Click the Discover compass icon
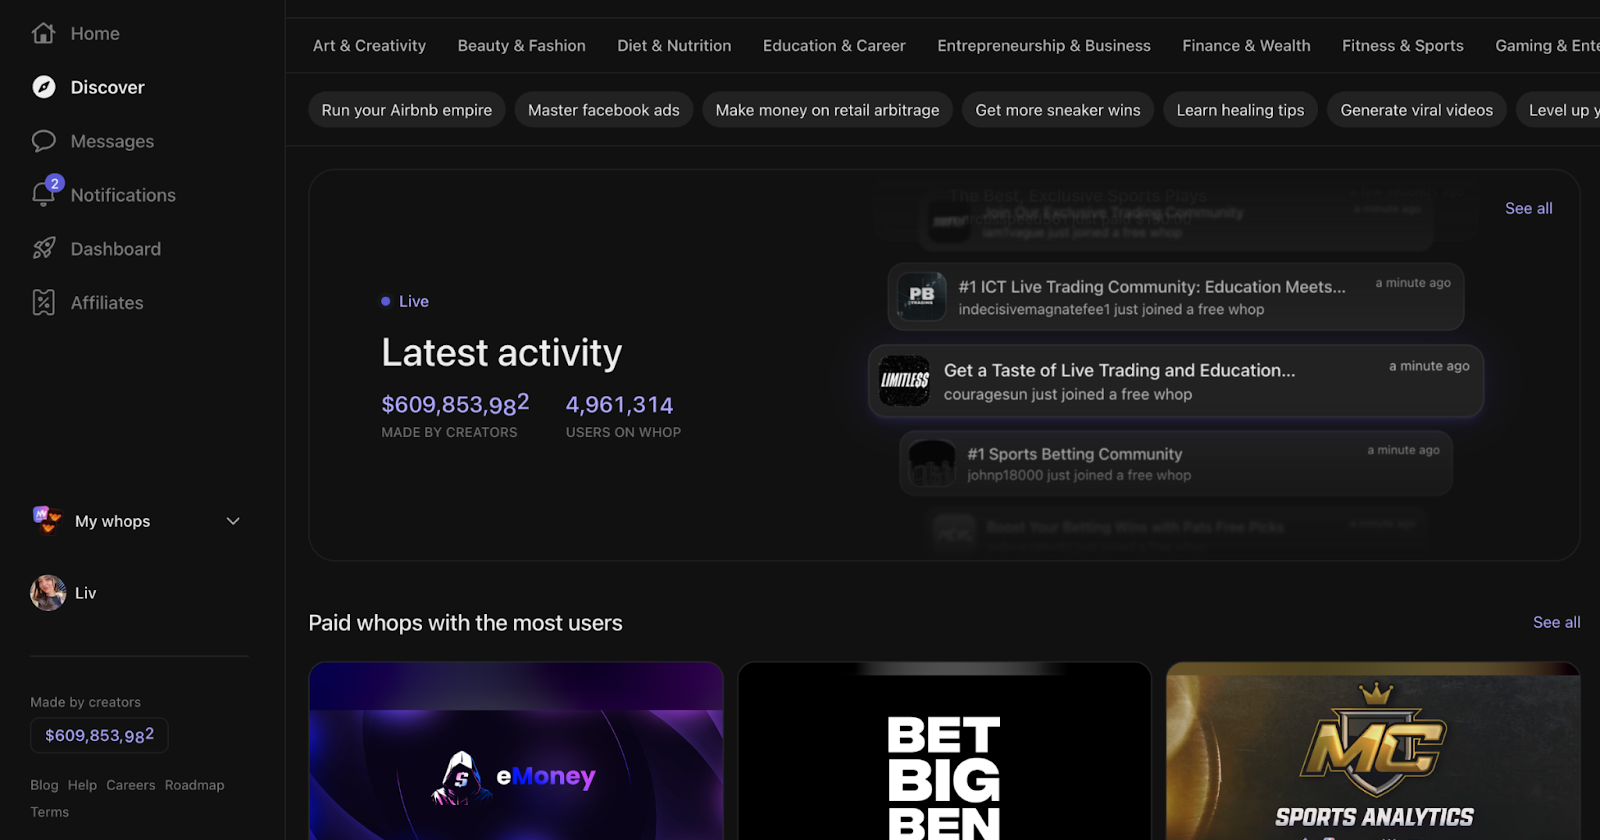The image size is (1600, 840). 43,87
